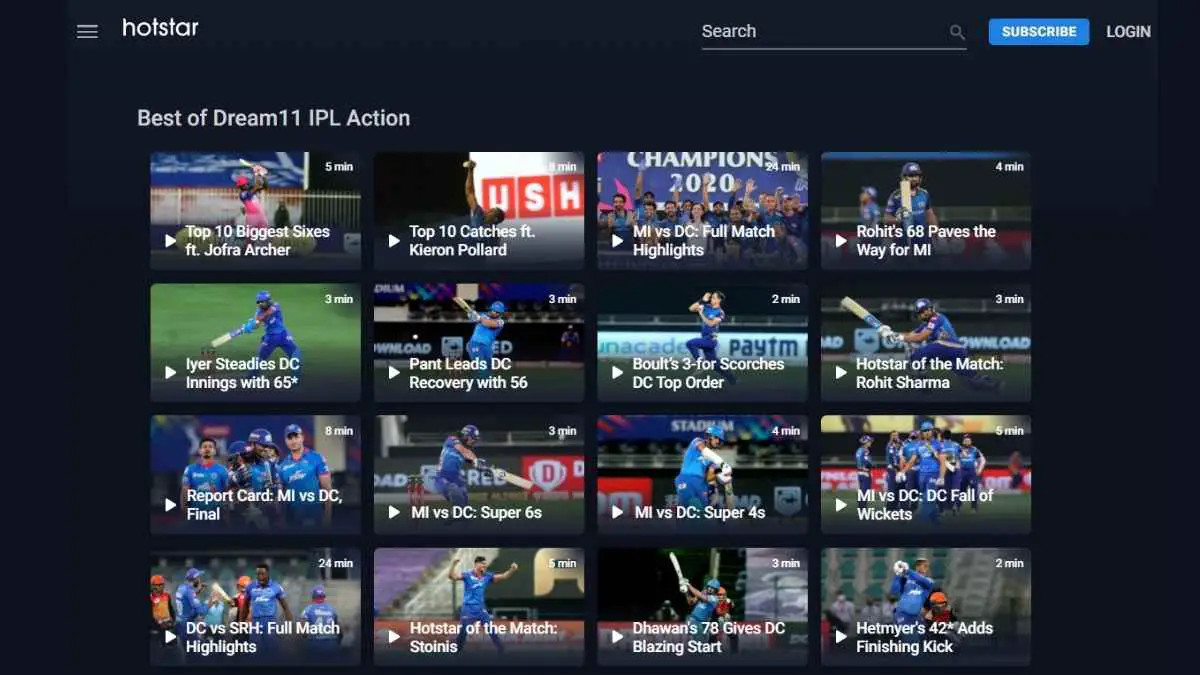This screenshot has height=675, width=1200.
Task: Click the '2 min' badge on Boult's 3-for card
Action: click(x=786, y=299)
